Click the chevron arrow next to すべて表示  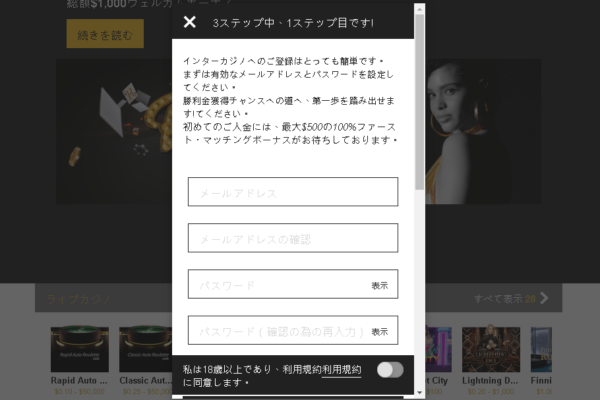(x=544, y=298)
